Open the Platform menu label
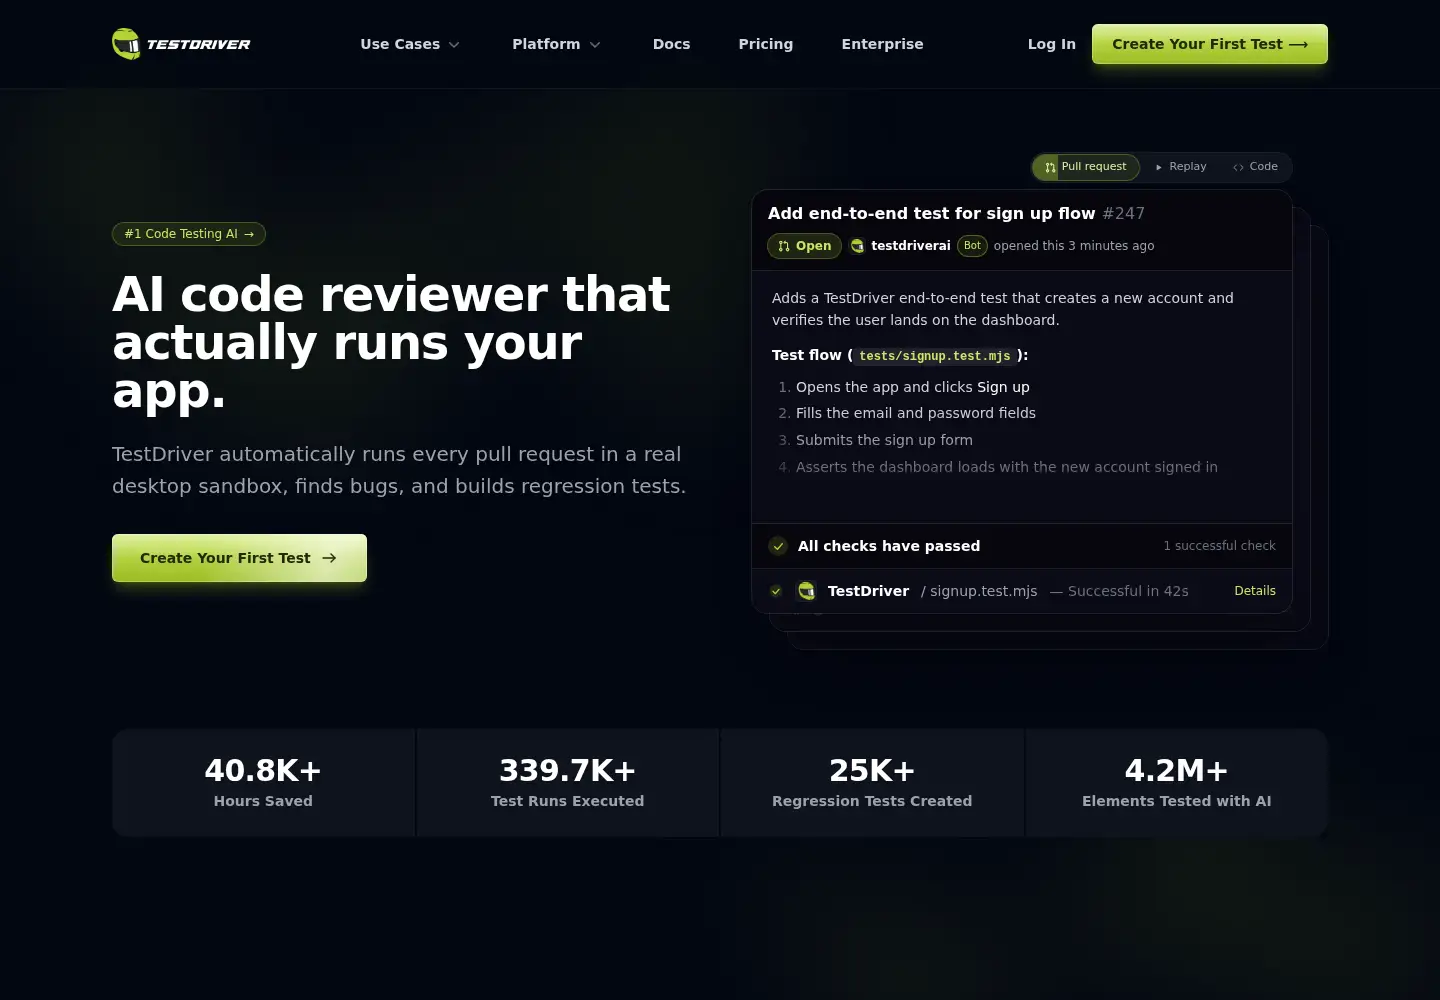Viewport: 1440px width, 1000px height. click(546, 44)
